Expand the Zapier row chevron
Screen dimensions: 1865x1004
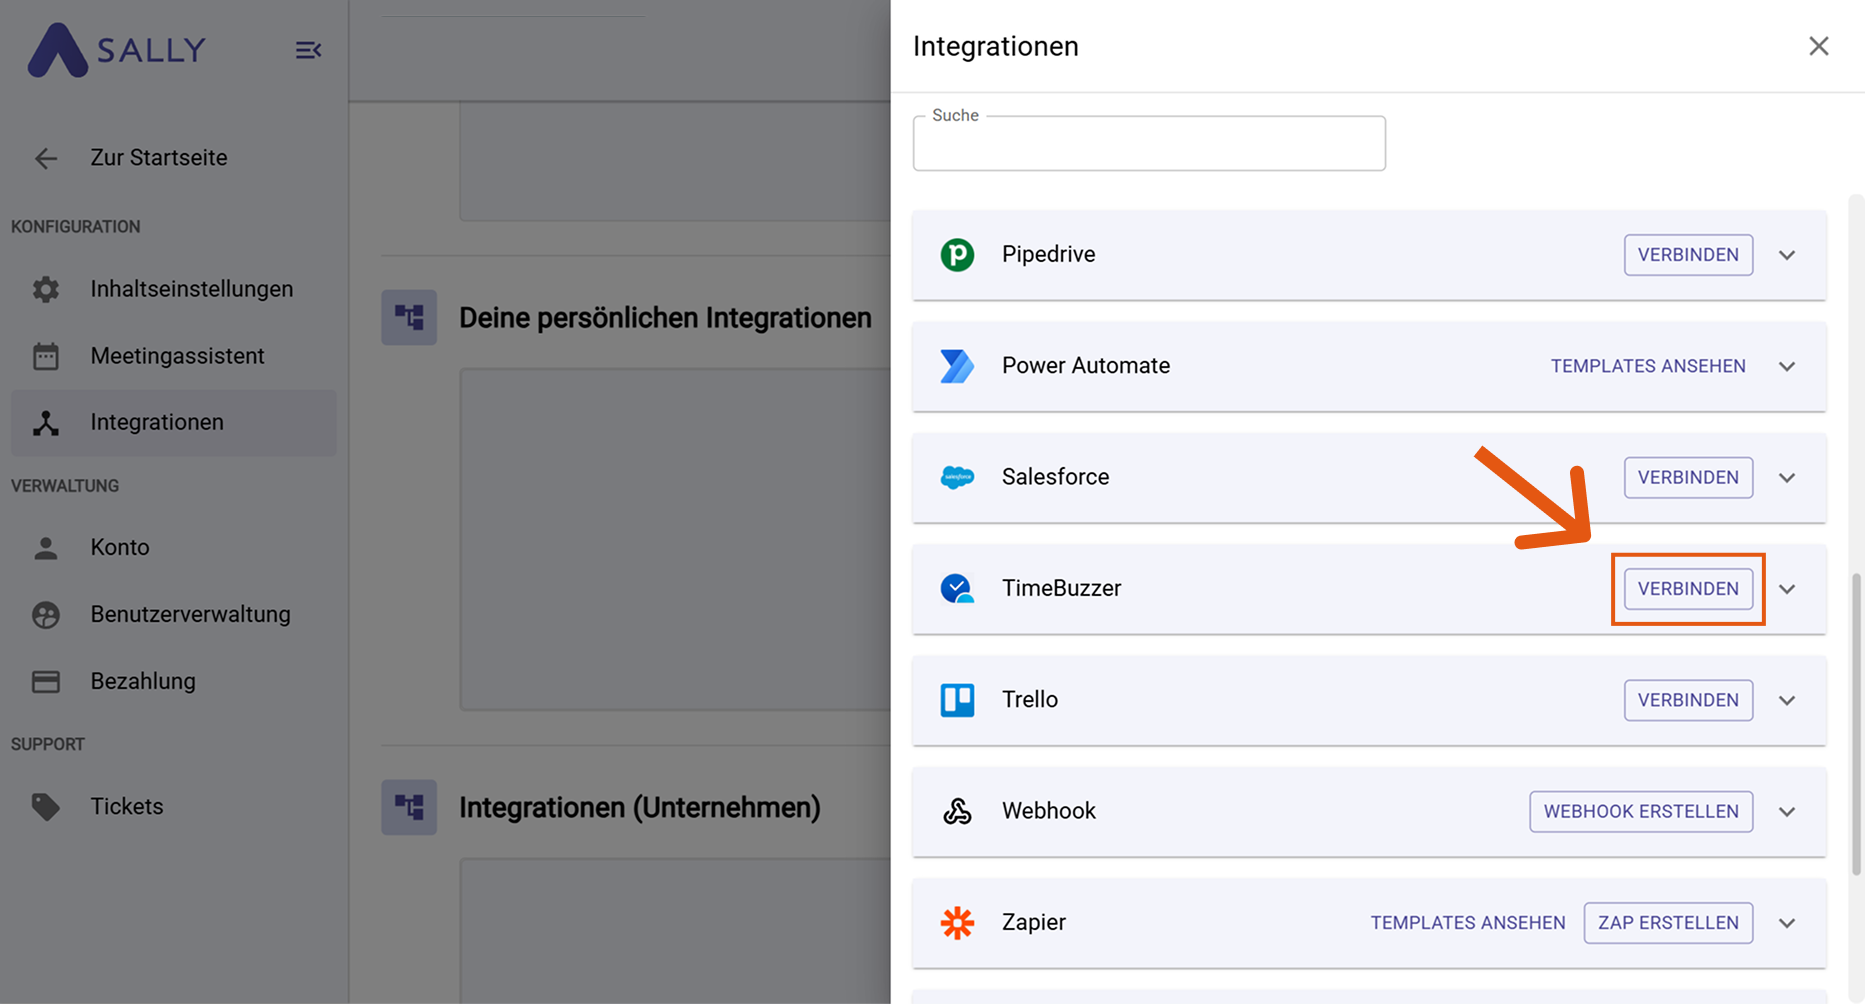click(1787, 922)
